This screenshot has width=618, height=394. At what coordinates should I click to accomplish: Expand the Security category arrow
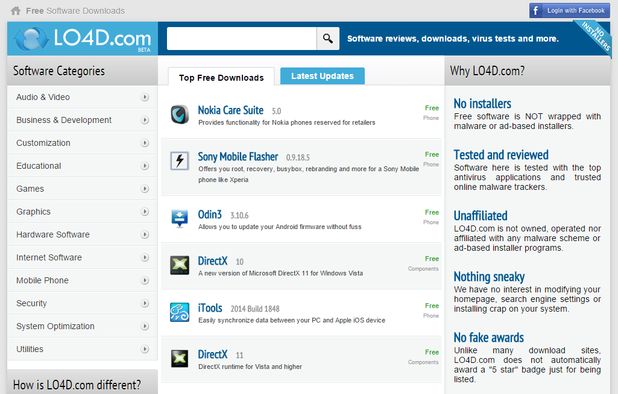(x=145, y=303)
